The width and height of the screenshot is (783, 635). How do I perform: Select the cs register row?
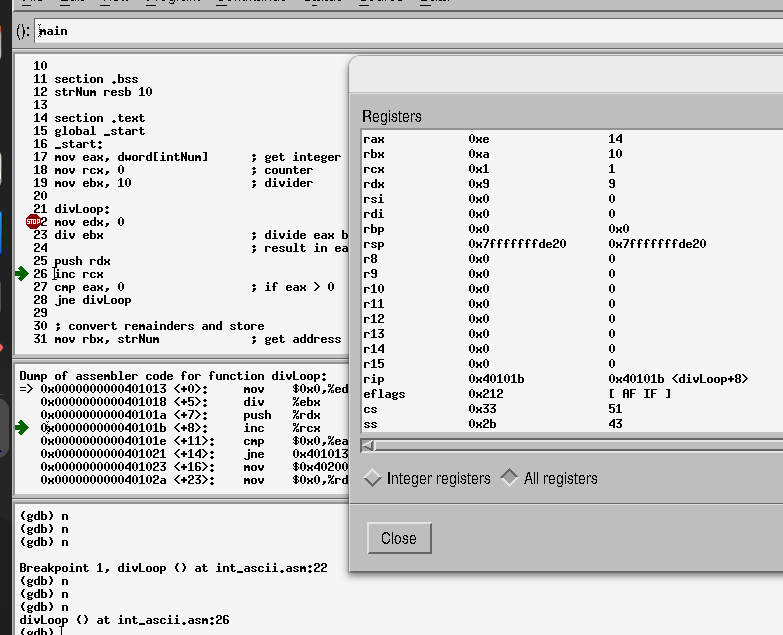click(x=572, y=408)
